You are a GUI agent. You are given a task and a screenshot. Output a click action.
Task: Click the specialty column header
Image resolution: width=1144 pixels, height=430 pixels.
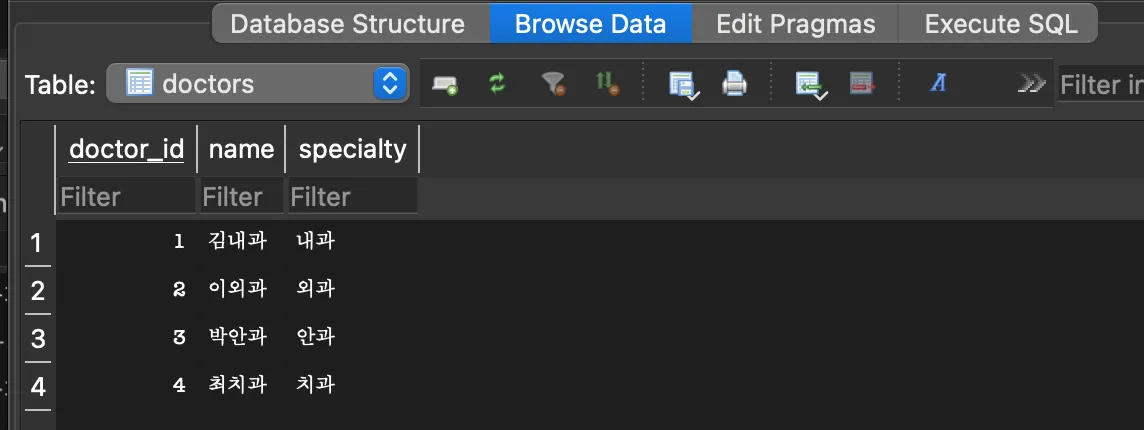[x=352, y=149]
